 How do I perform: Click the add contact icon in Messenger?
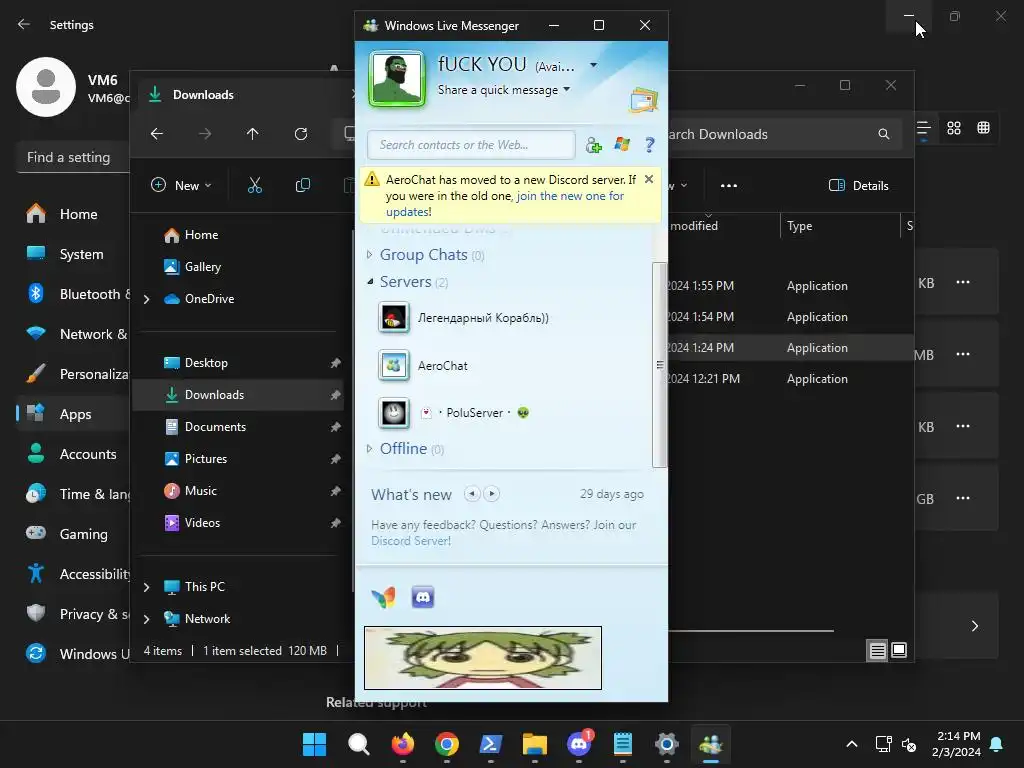coord(593,145)
